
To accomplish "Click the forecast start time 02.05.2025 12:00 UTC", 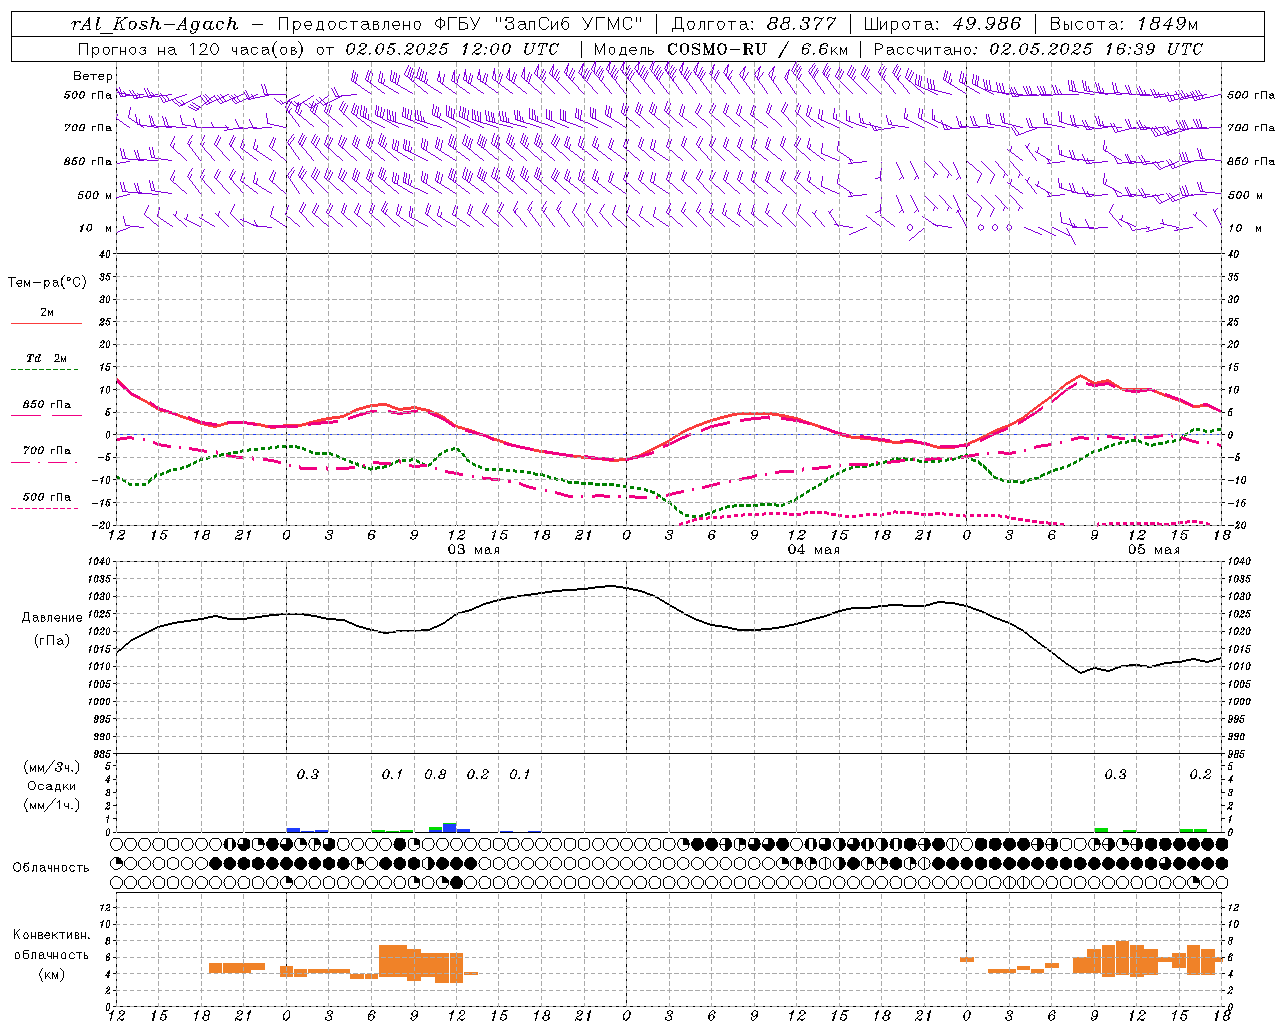I will click(x=452, y=49).
